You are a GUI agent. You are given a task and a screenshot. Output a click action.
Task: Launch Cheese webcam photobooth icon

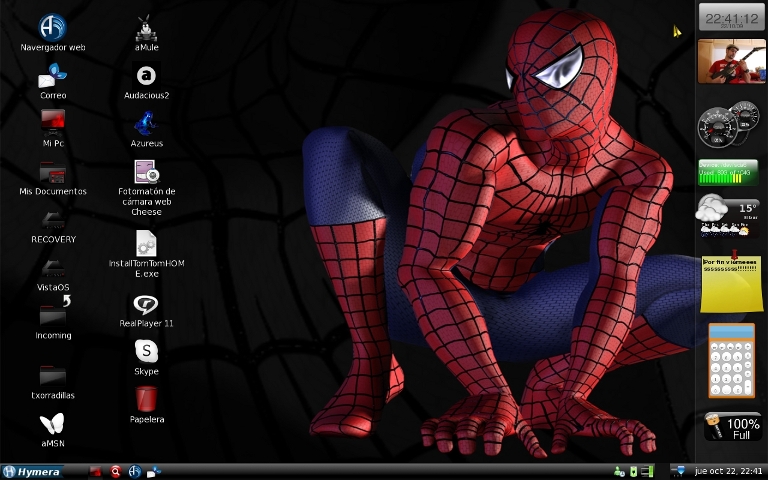coord(147,172)
